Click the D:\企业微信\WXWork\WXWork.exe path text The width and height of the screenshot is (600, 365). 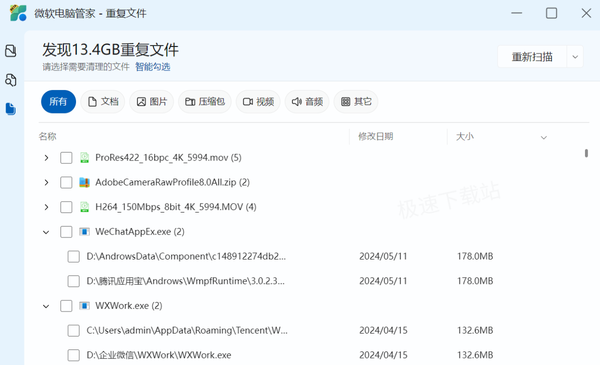pyautogui.click(x=159, y=355)
